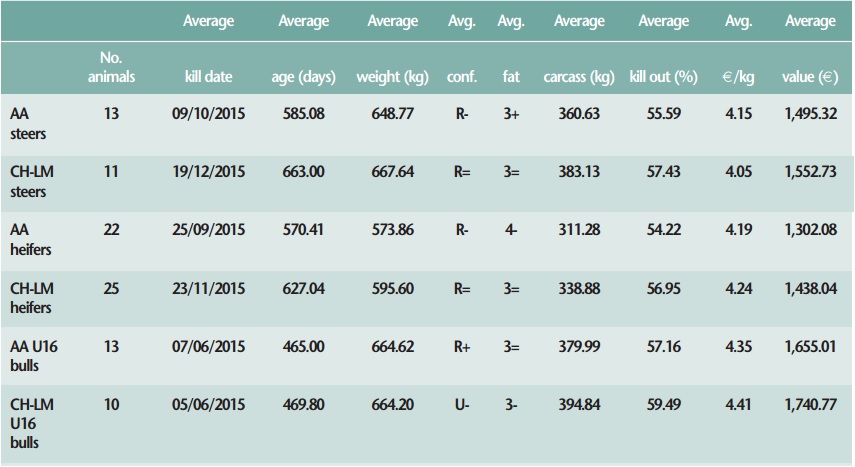Click the fat score cell '4-'

[x=511, y=230]
